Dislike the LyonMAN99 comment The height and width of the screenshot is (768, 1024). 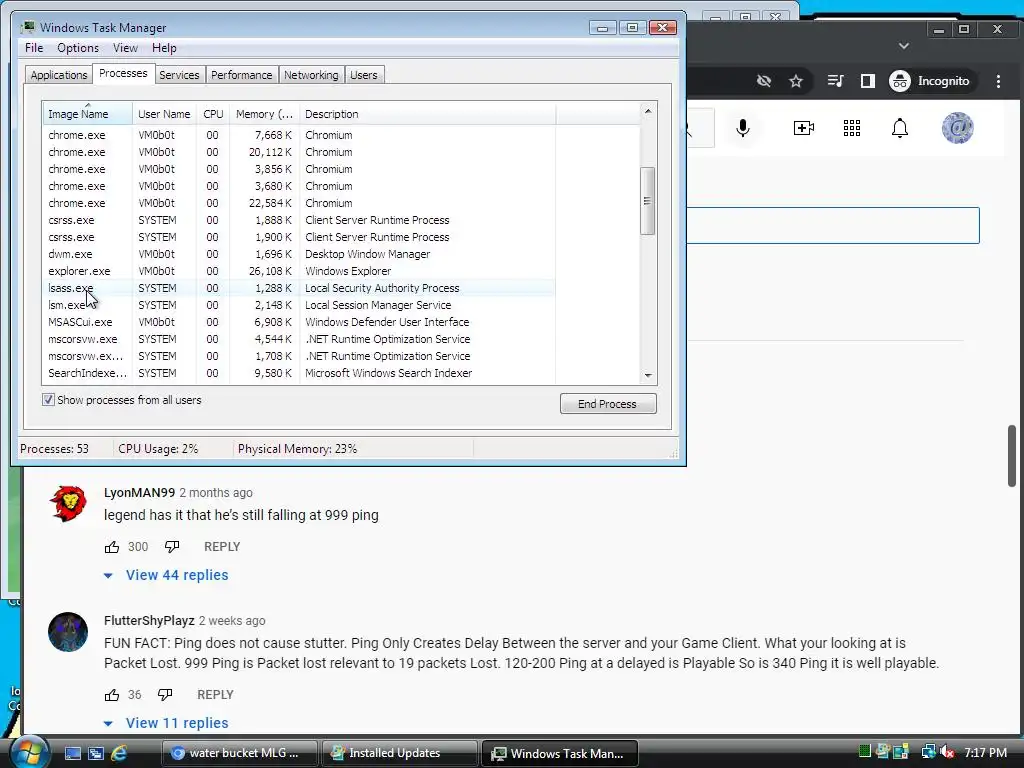tap(172, 547)
